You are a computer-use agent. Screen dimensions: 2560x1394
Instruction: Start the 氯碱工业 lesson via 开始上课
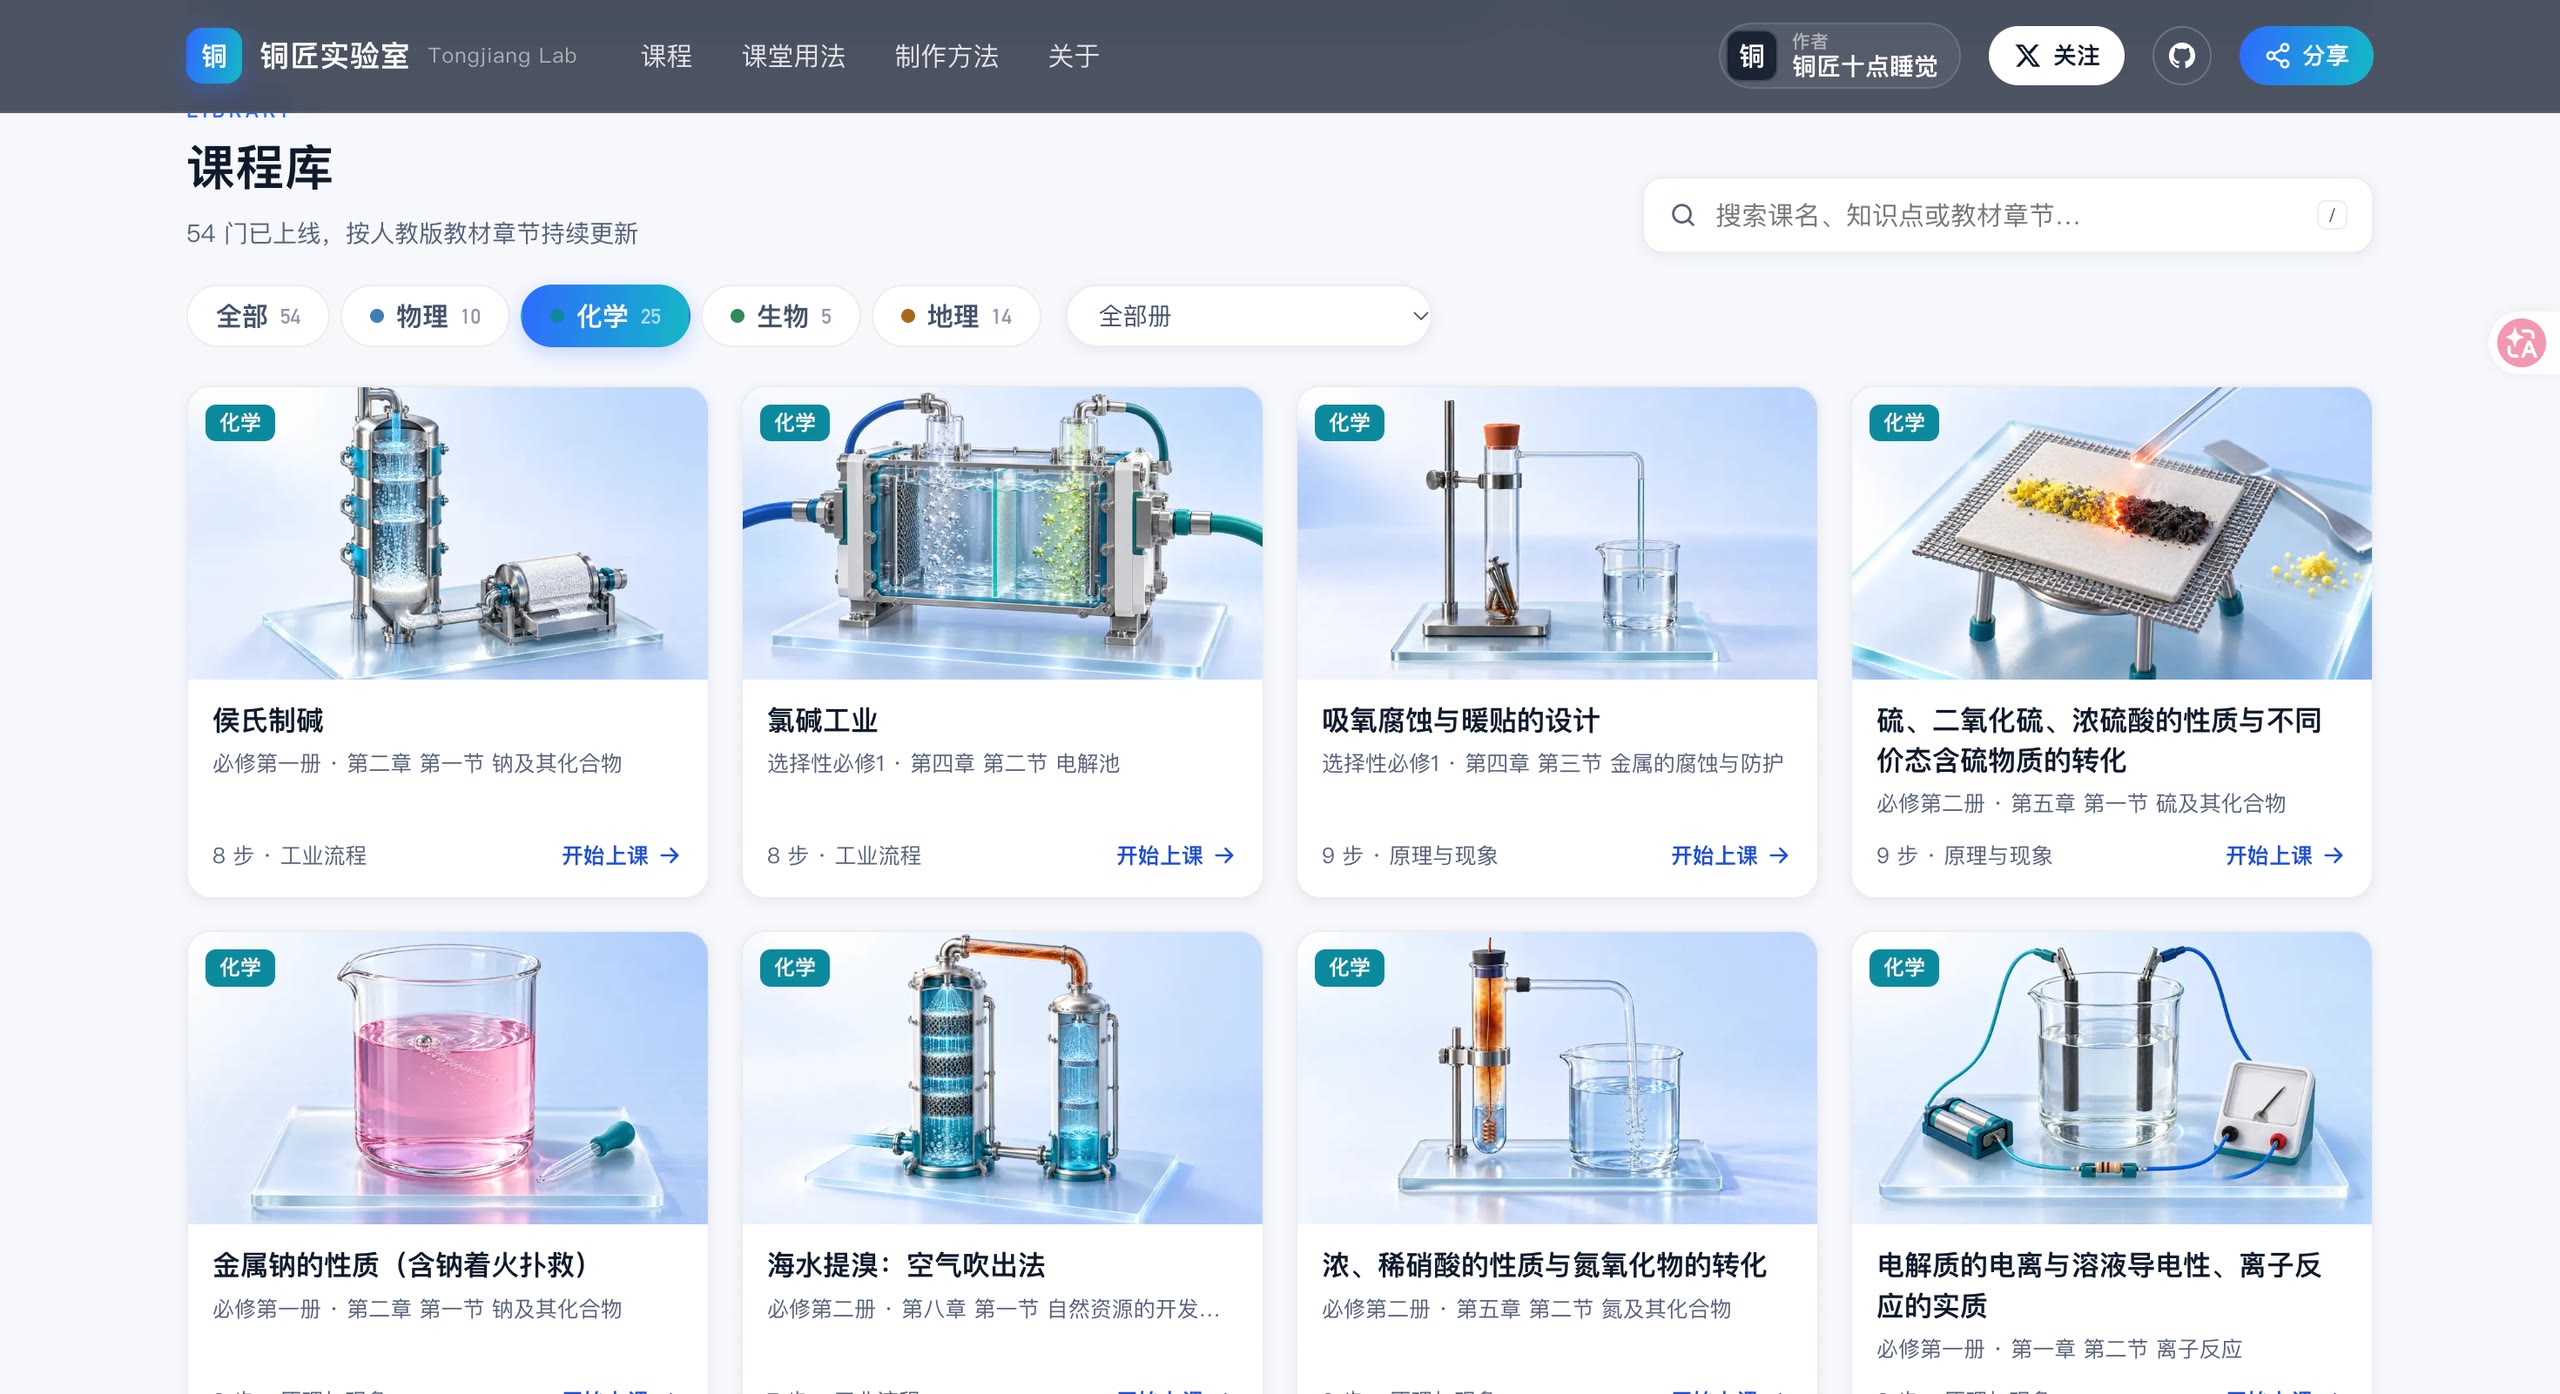coord(1175,855)
